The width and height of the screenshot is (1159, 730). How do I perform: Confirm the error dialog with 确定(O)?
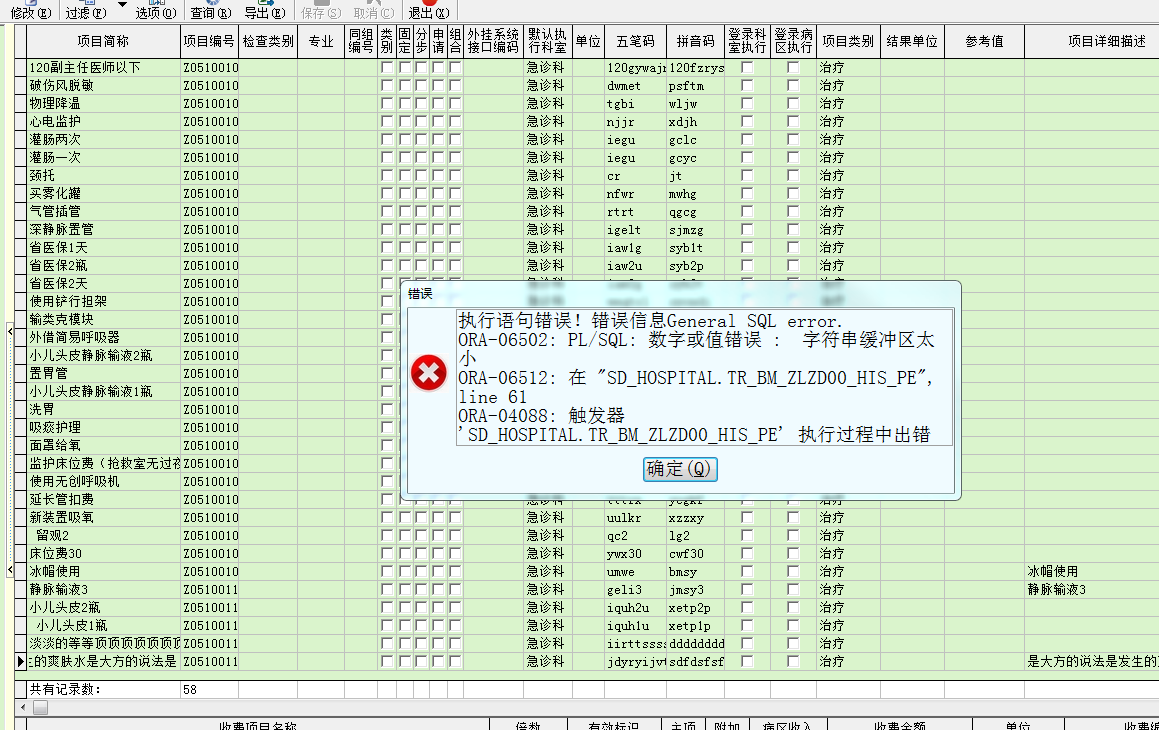(680, 469)
